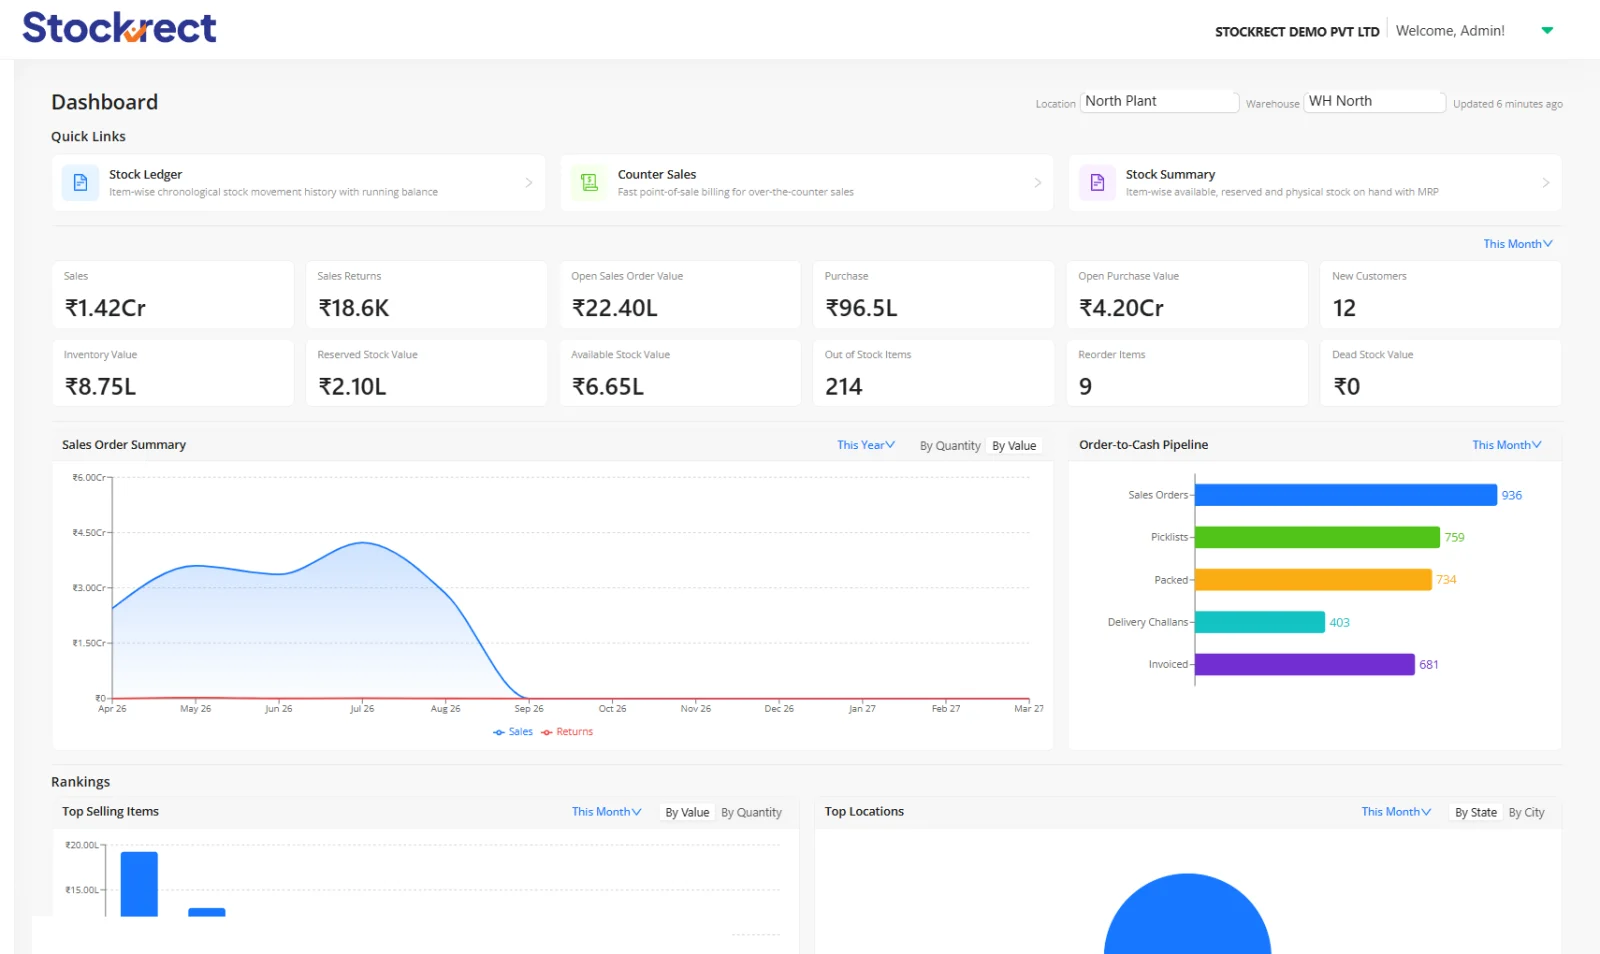The image size is (1600, 954).
Task: Toggle the Sales legend marker
Action: click(x=499, y=732)
